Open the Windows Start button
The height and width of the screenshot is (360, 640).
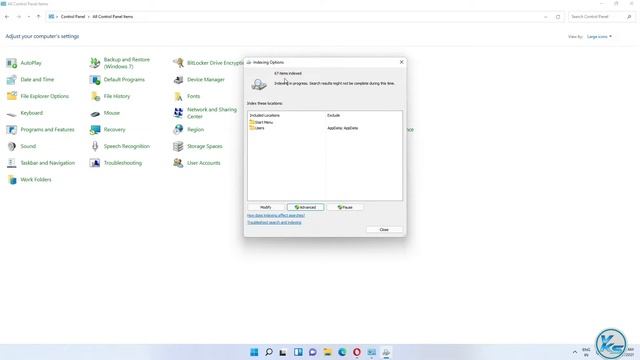coord(254,352)
